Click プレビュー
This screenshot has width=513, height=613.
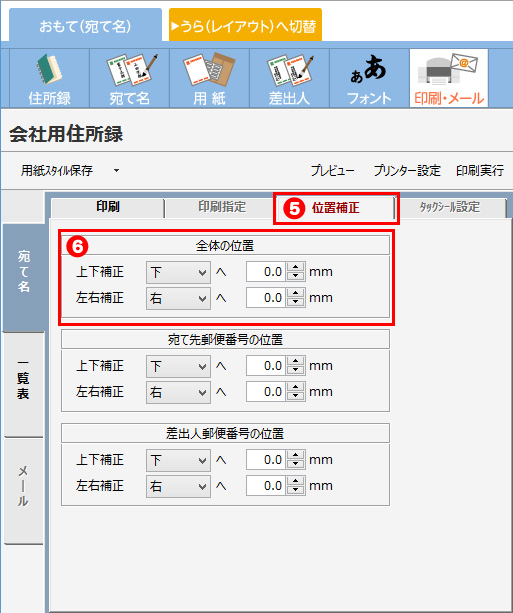point(332,170)
